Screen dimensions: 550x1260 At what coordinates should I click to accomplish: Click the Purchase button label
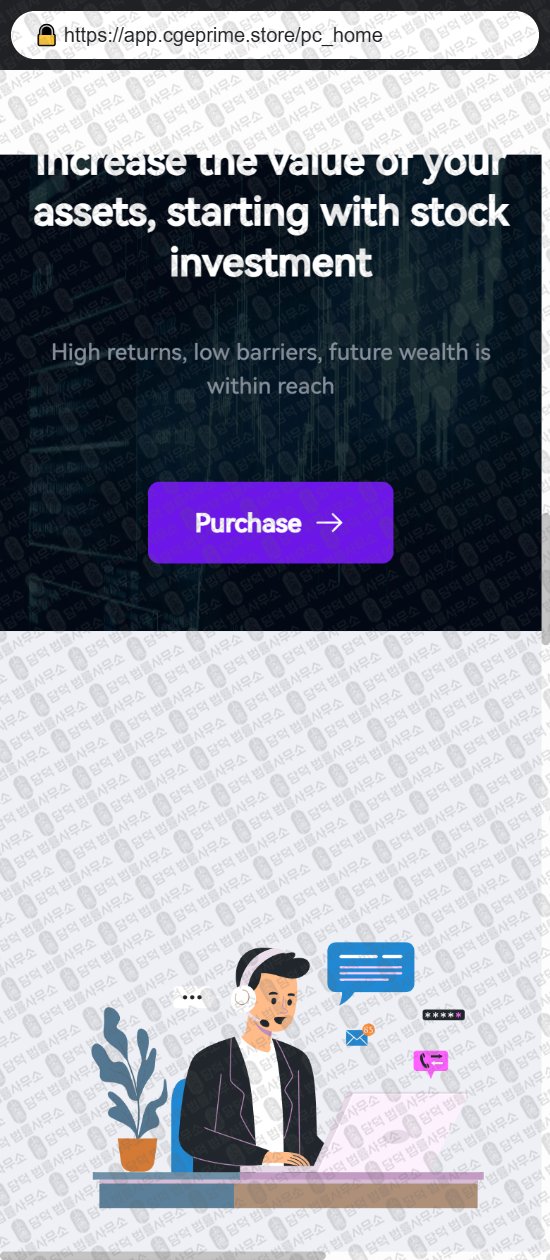click(248, 523)
